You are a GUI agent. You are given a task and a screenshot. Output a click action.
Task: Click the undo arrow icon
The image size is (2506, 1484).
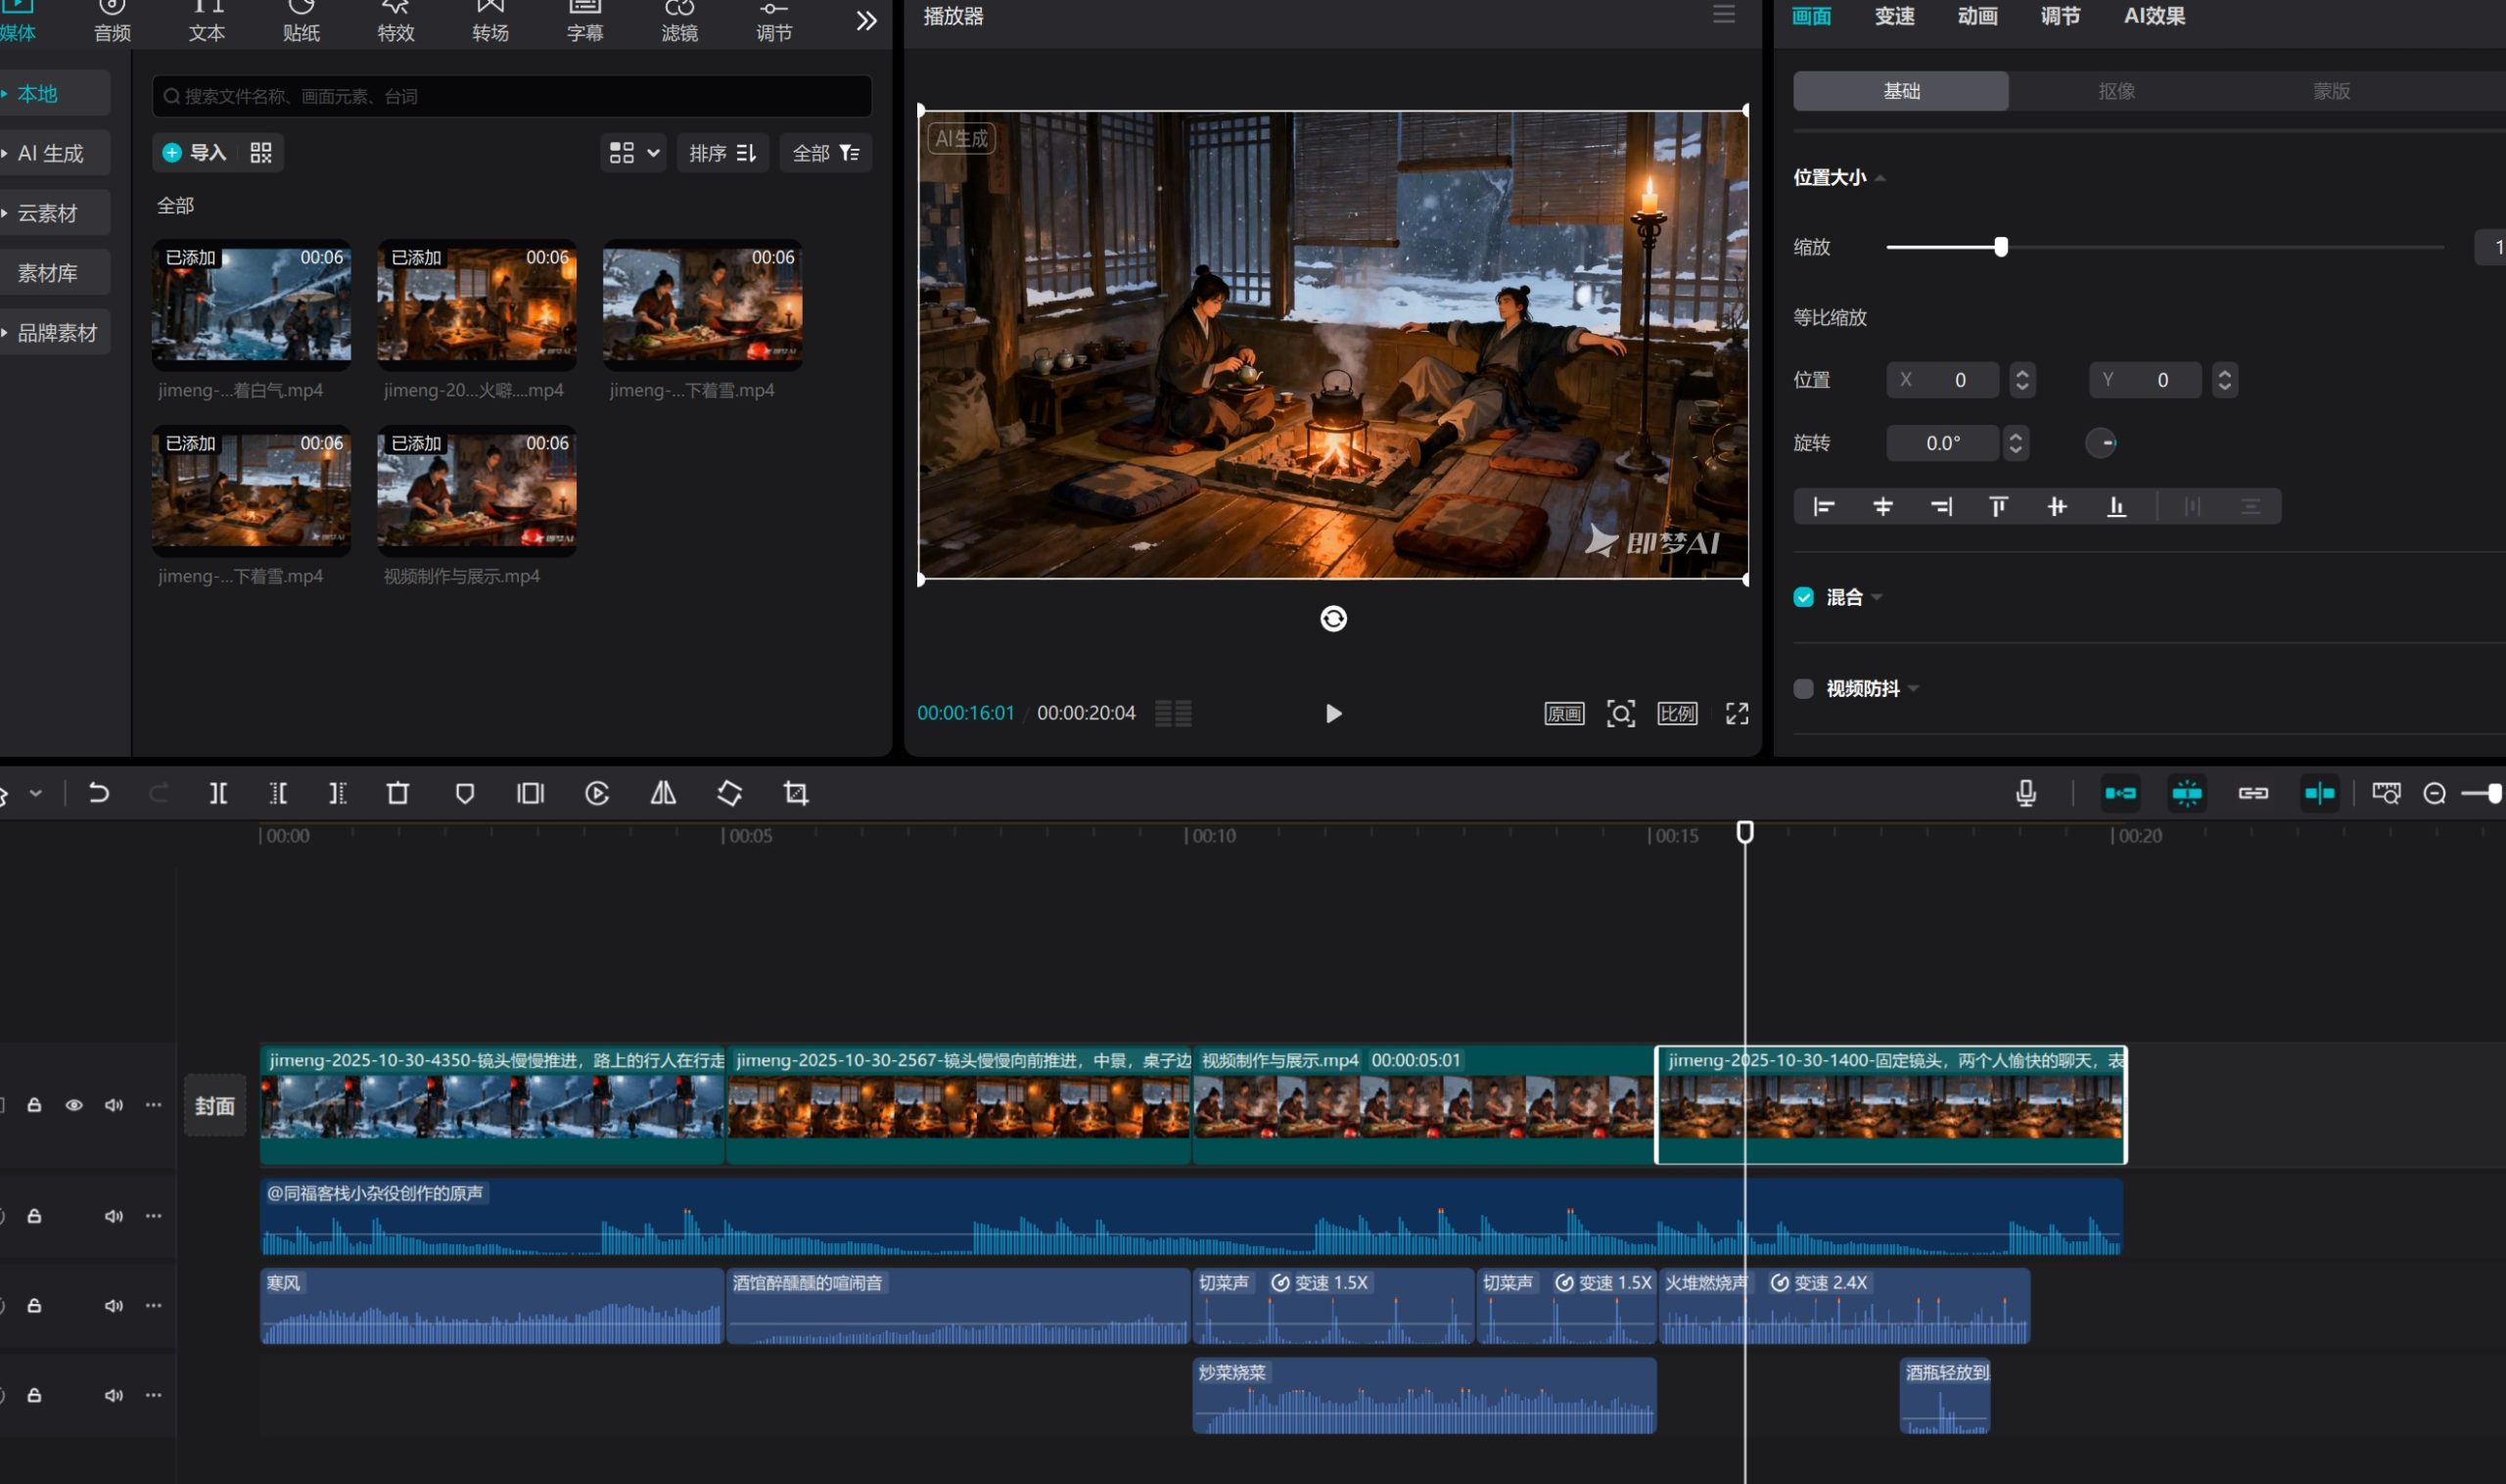point(98,793)
